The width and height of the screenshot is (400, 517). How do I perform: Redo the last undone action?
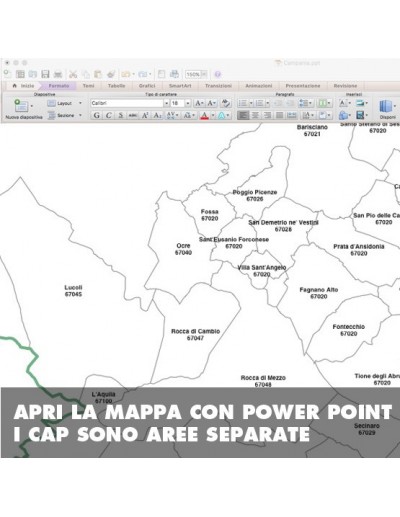[143, 74]
